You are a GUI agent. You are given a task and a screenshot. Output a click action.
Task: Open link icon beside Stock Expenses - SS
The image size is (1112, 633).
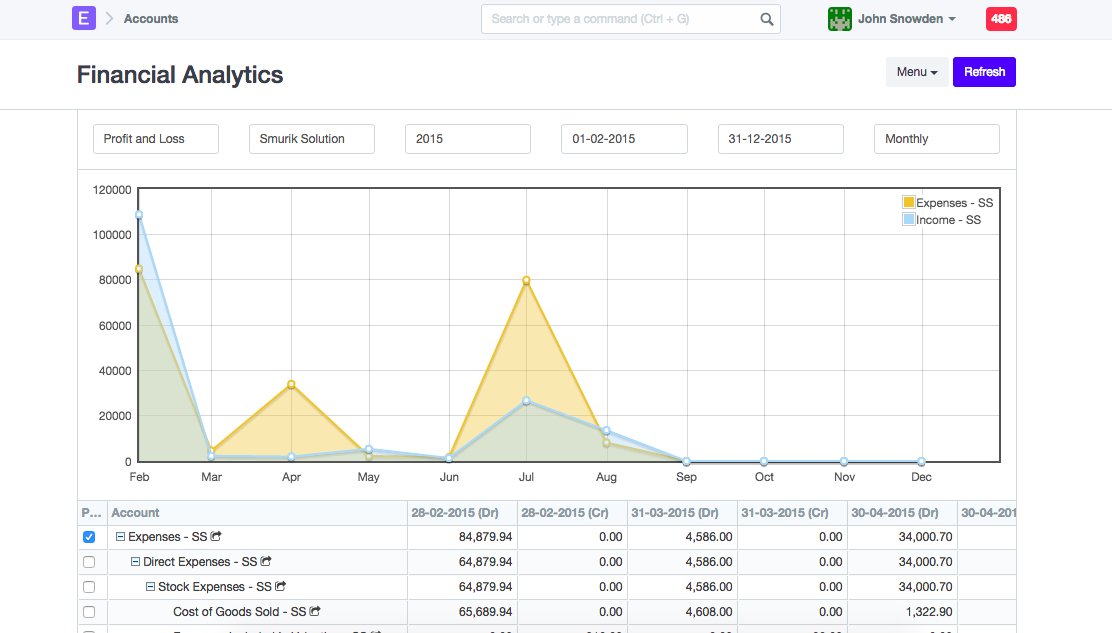click(x=280, y=587)
